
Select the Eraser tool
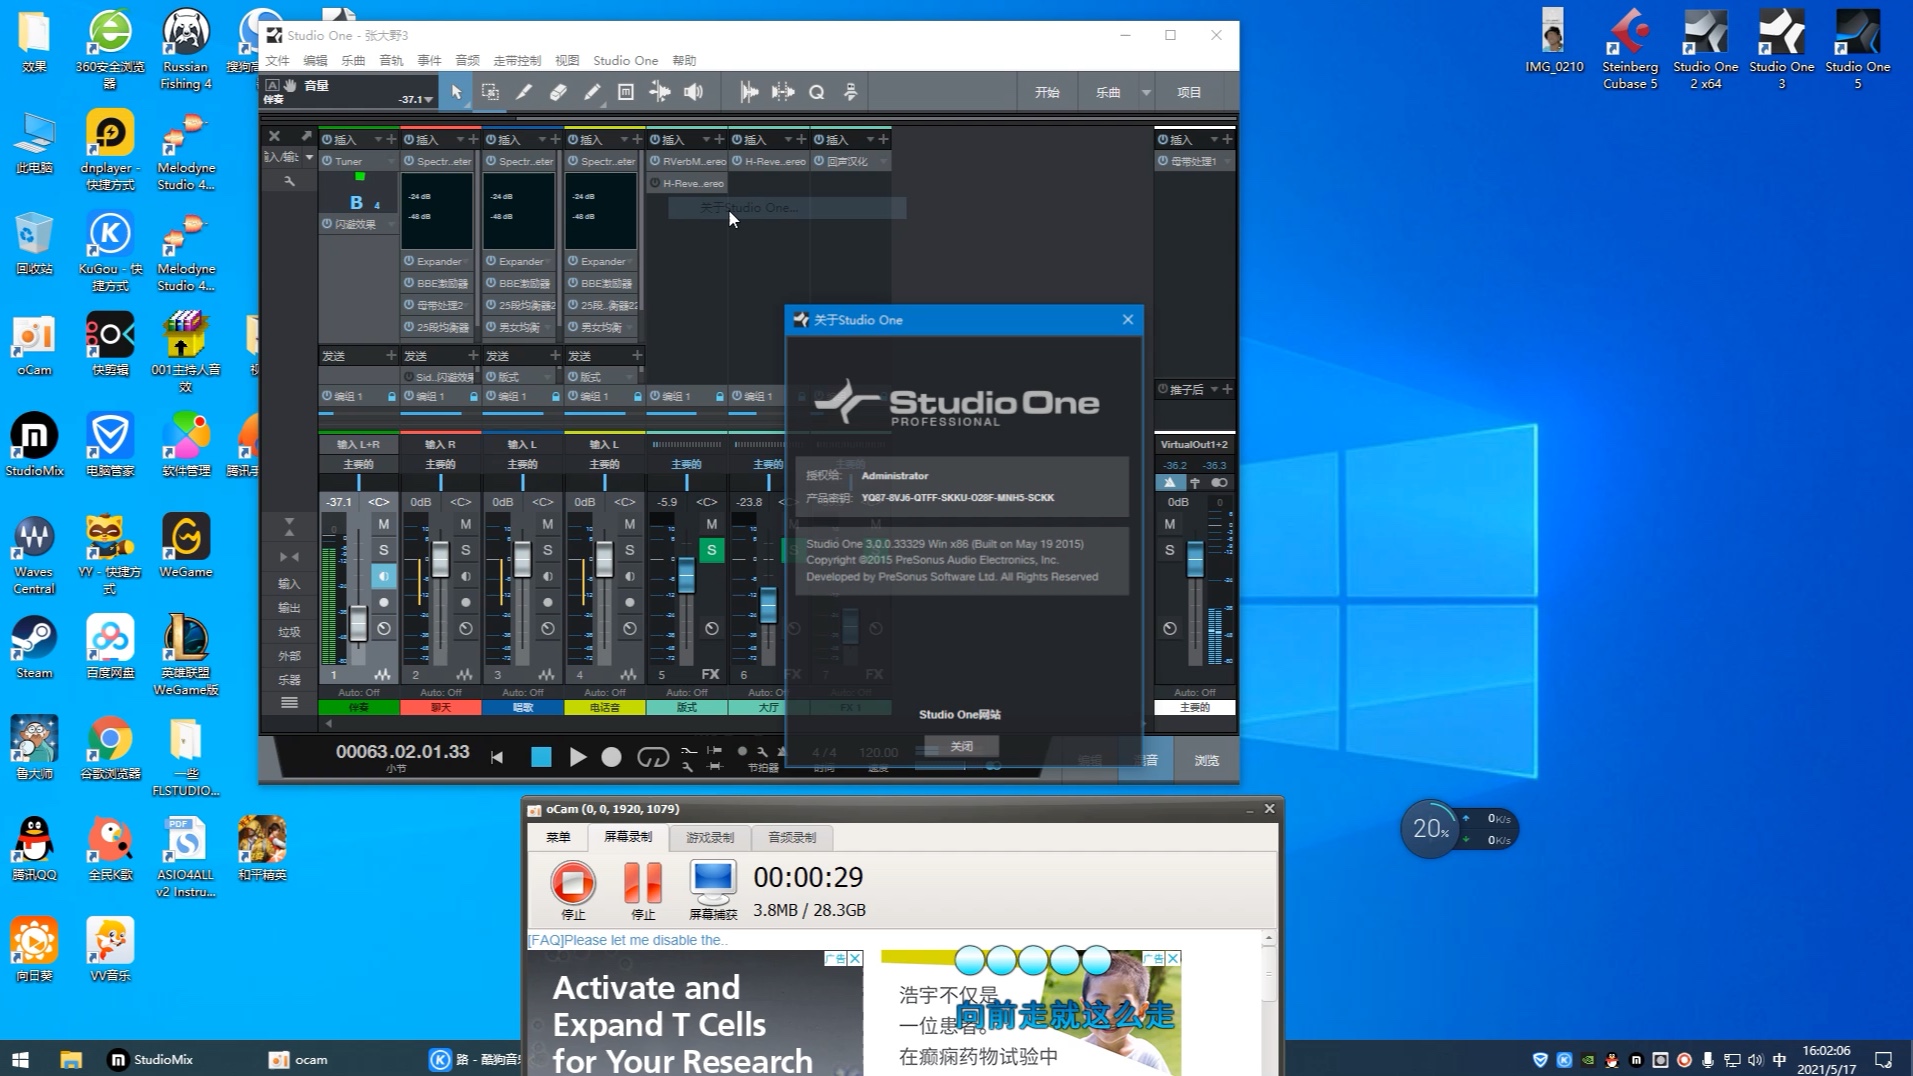click(558, 92)
